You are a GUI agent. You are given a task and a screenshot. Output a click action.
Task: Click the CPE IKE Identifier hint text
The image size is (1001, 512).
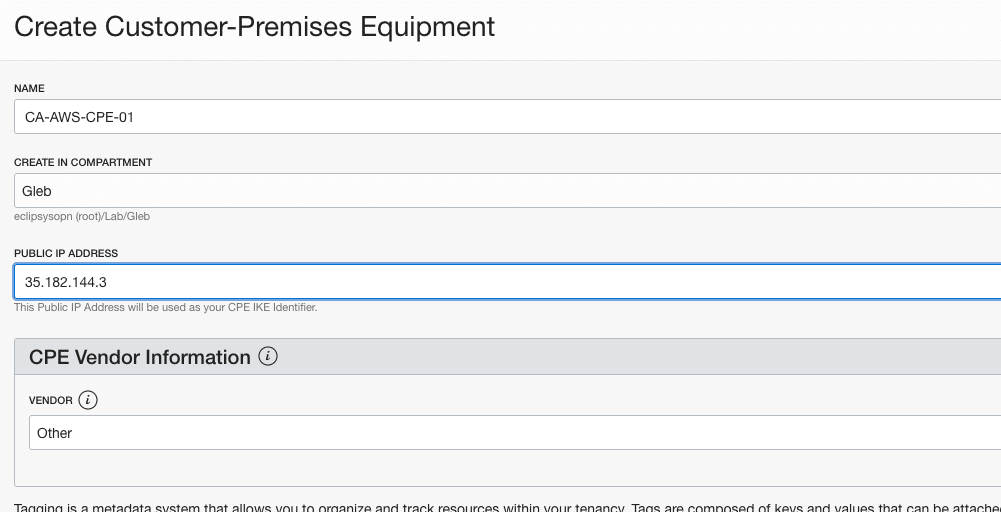click(166, 307)
